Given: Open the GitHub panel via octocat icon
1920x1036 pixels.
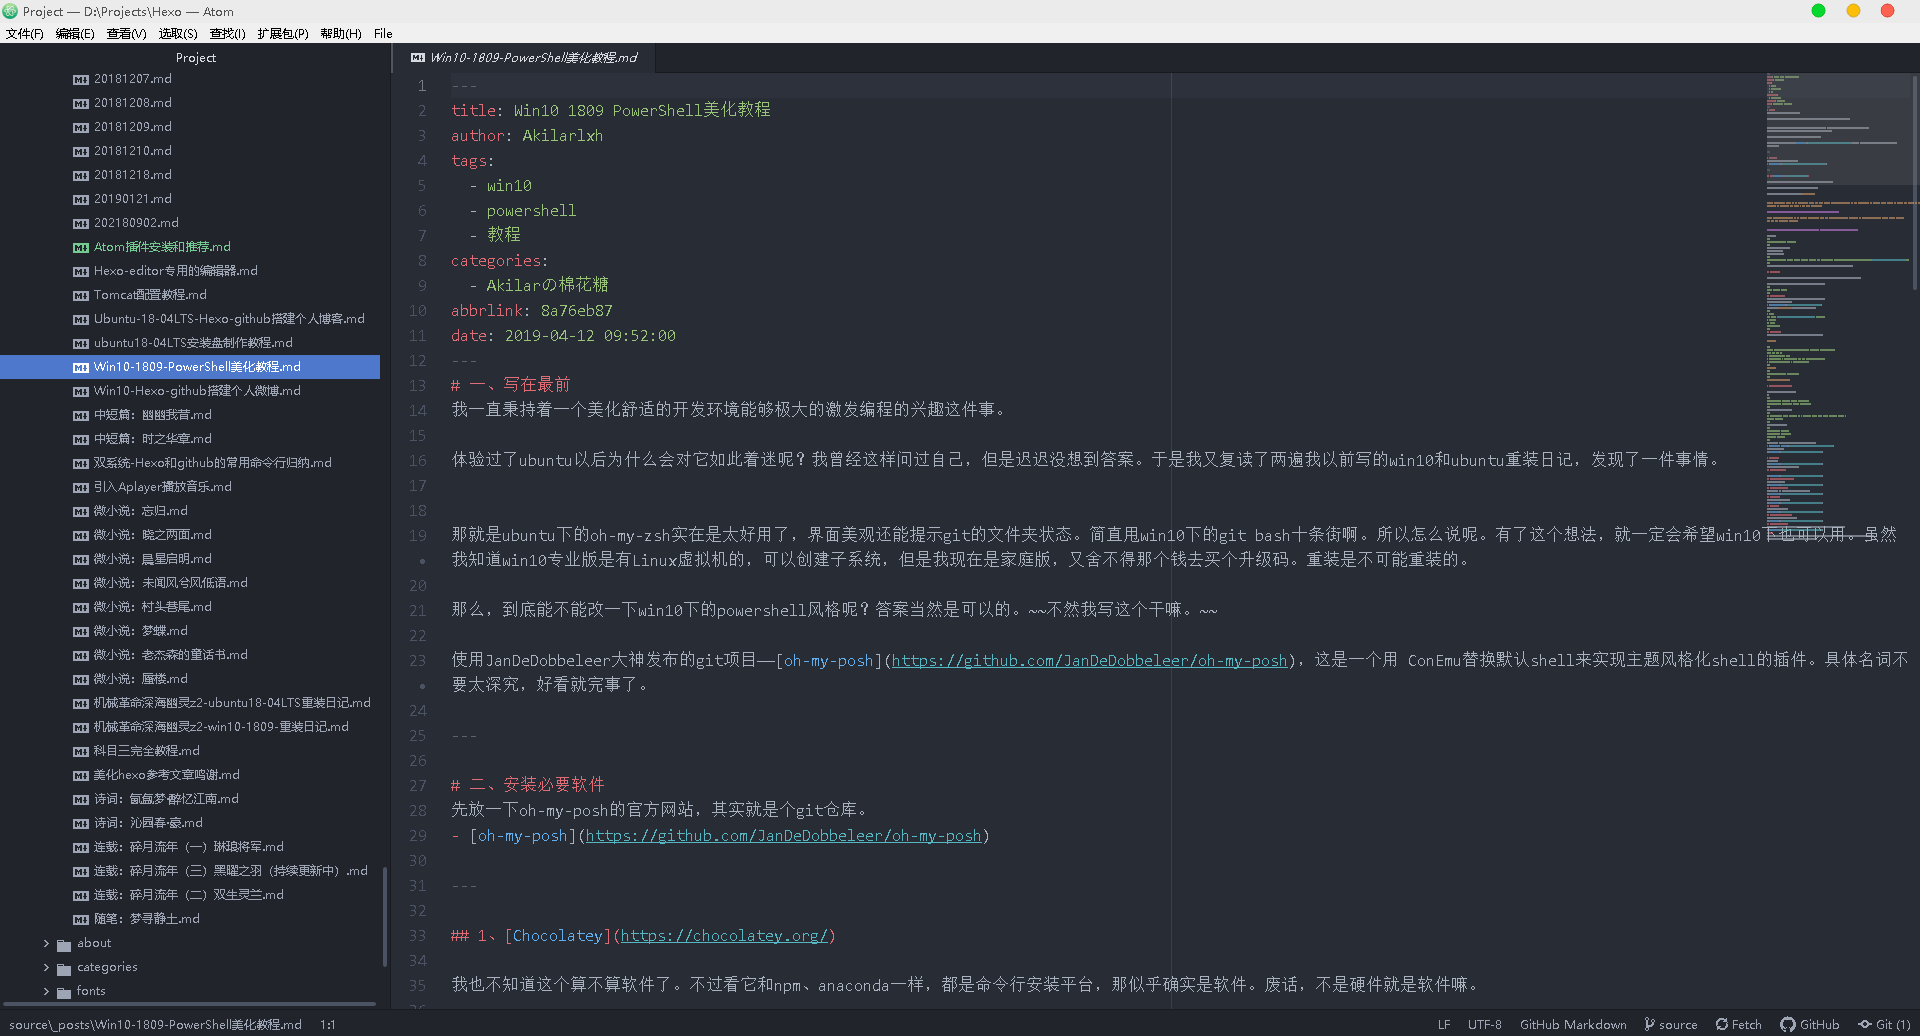Looking at the screenshot, I should [1788, 1024].
